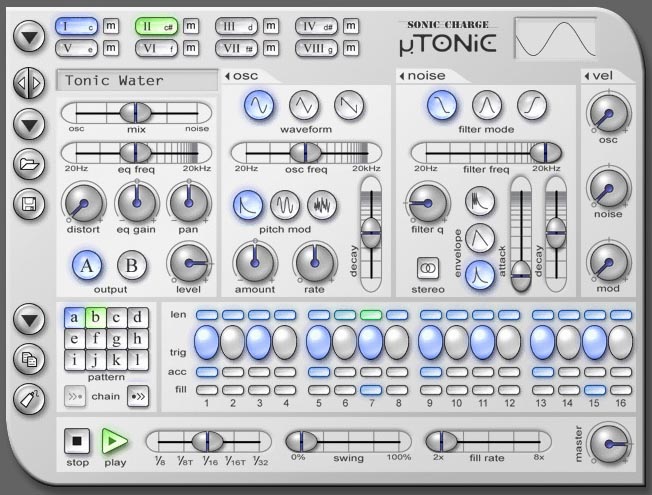This screenshot has height=495, width=652.
Task: Click the osc decay vertical slider
Action: (x=371, y=235)
